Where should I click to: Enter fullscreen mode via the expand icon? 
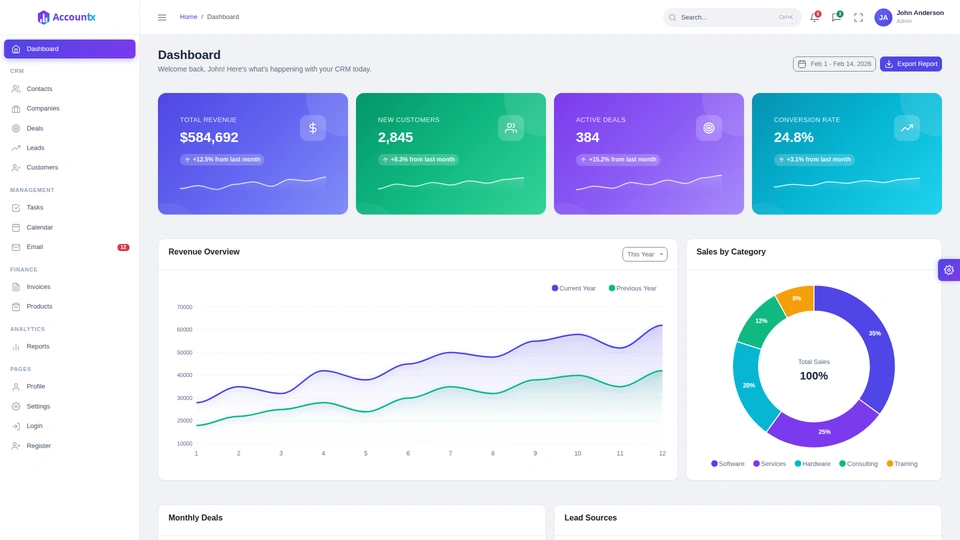(x=858, y=18)
